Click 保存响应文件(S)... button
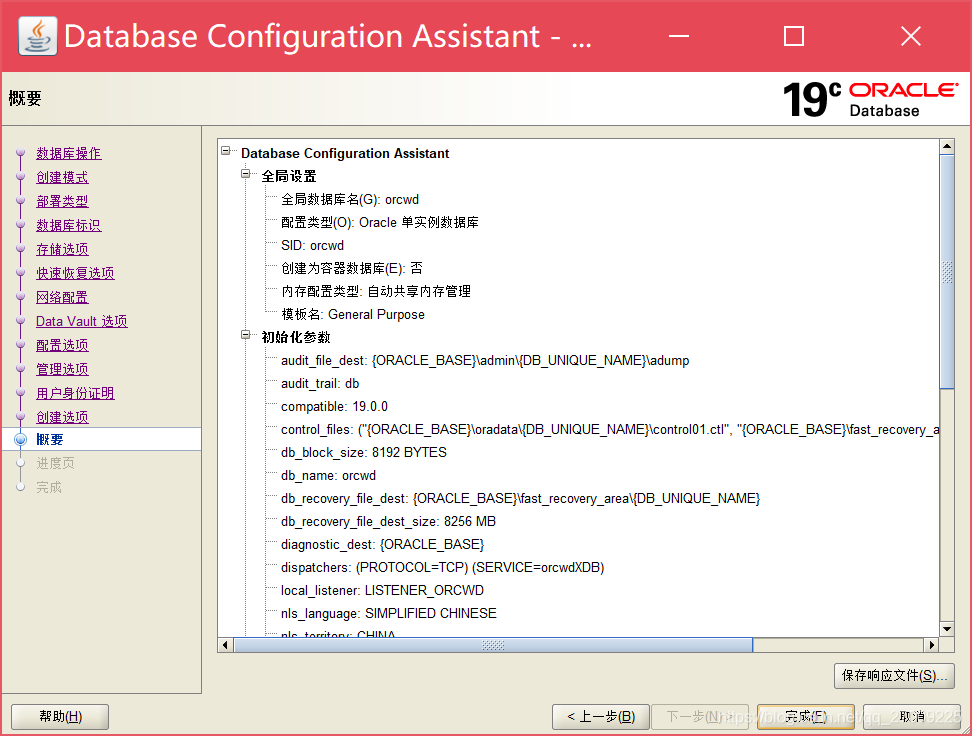 coord(894,676)
